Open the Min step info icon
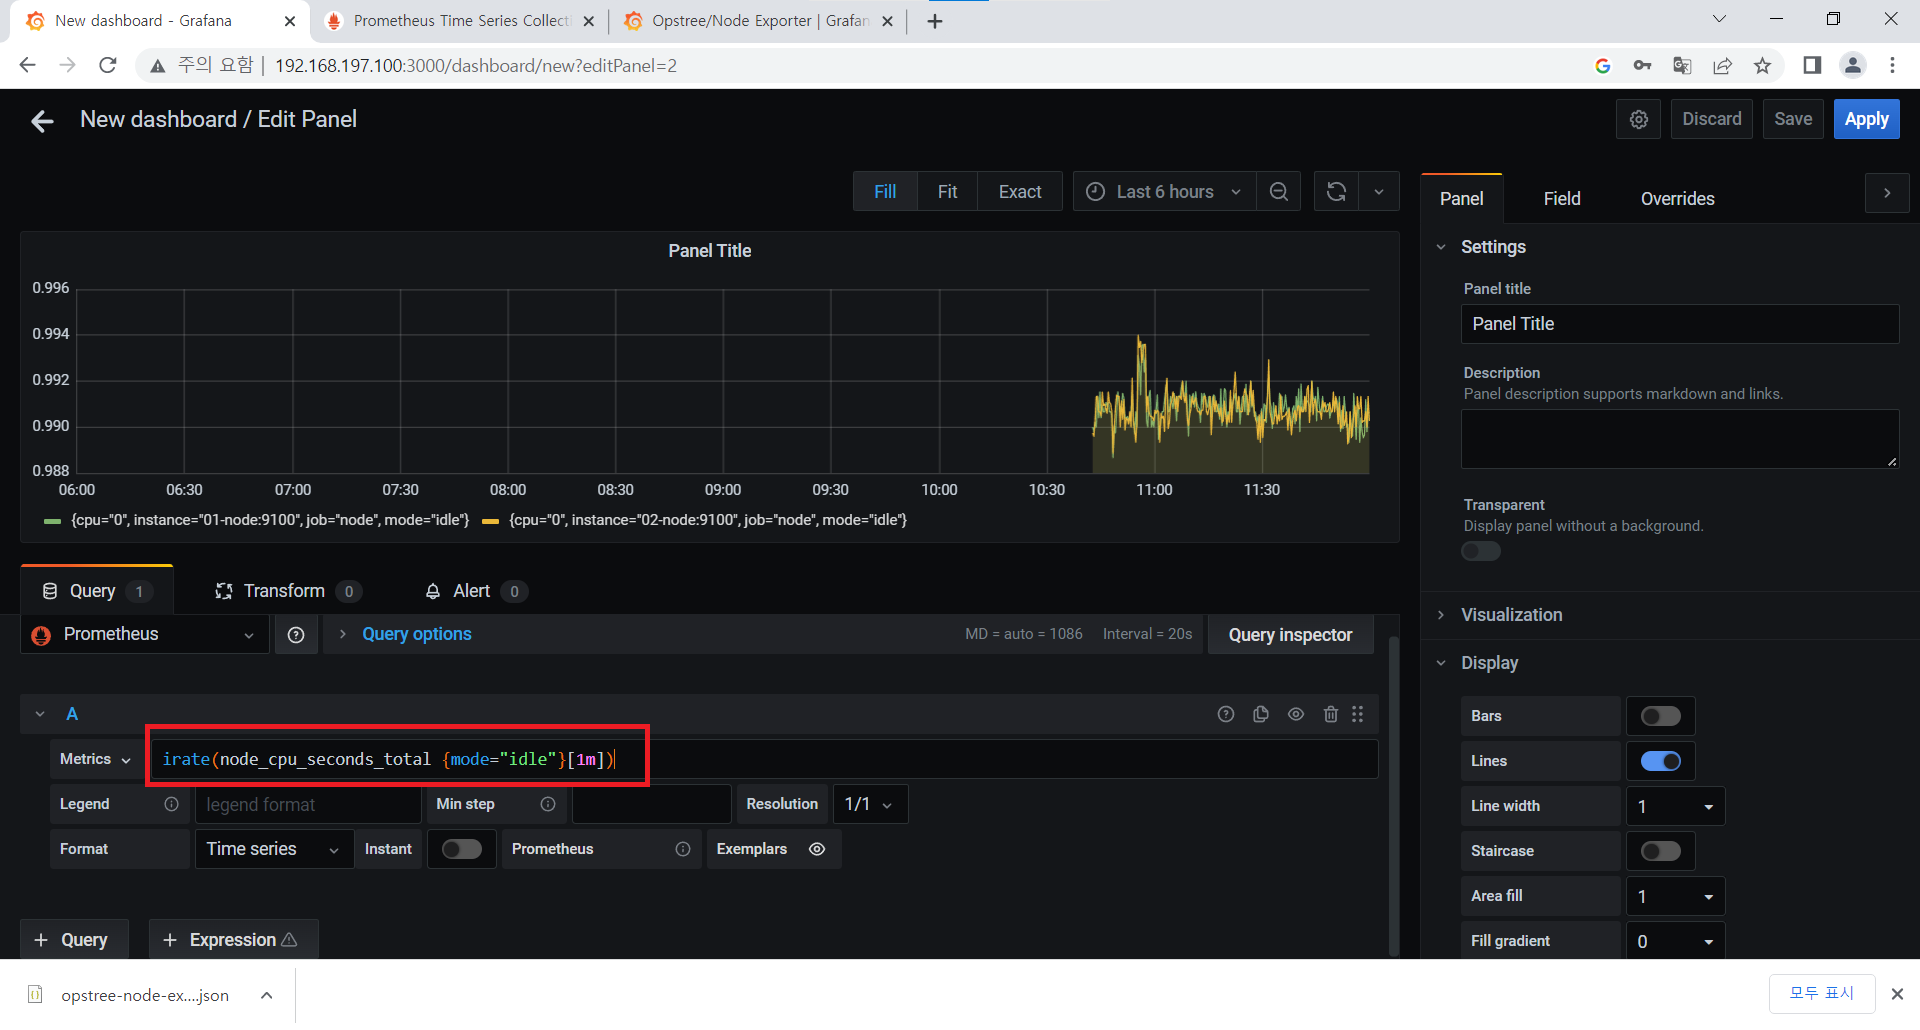The image size is (1920, 1030). [548, 804]
